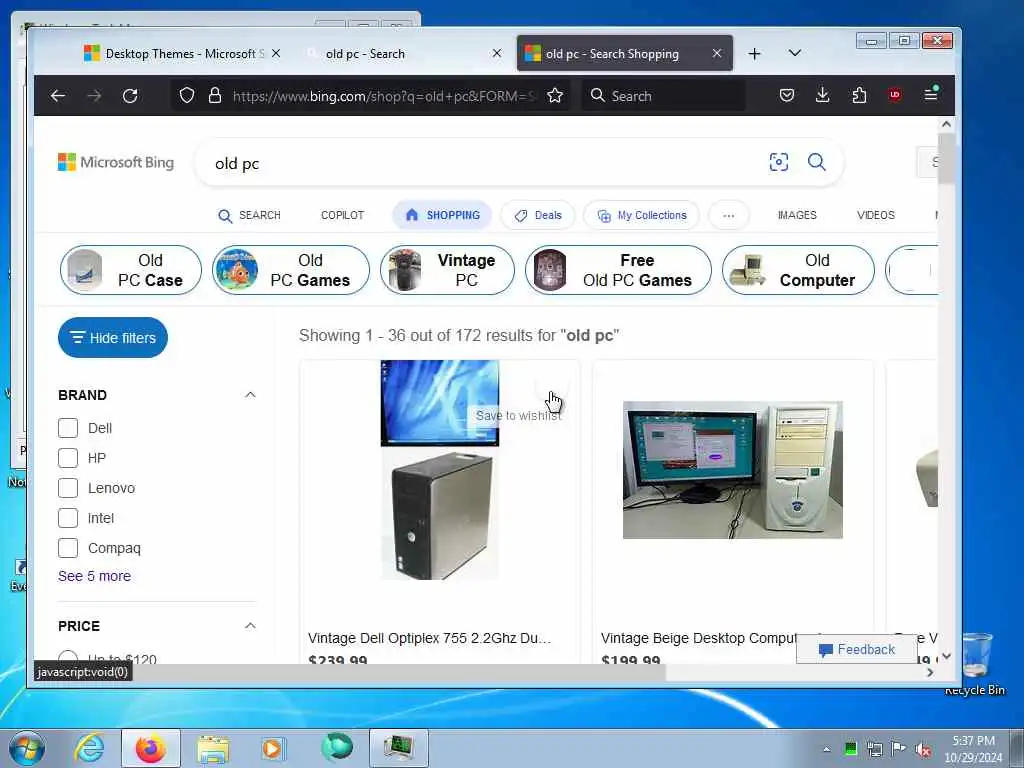Click the Firefox Search bar field
1024x768 pixels.
(x=664, y=96)
